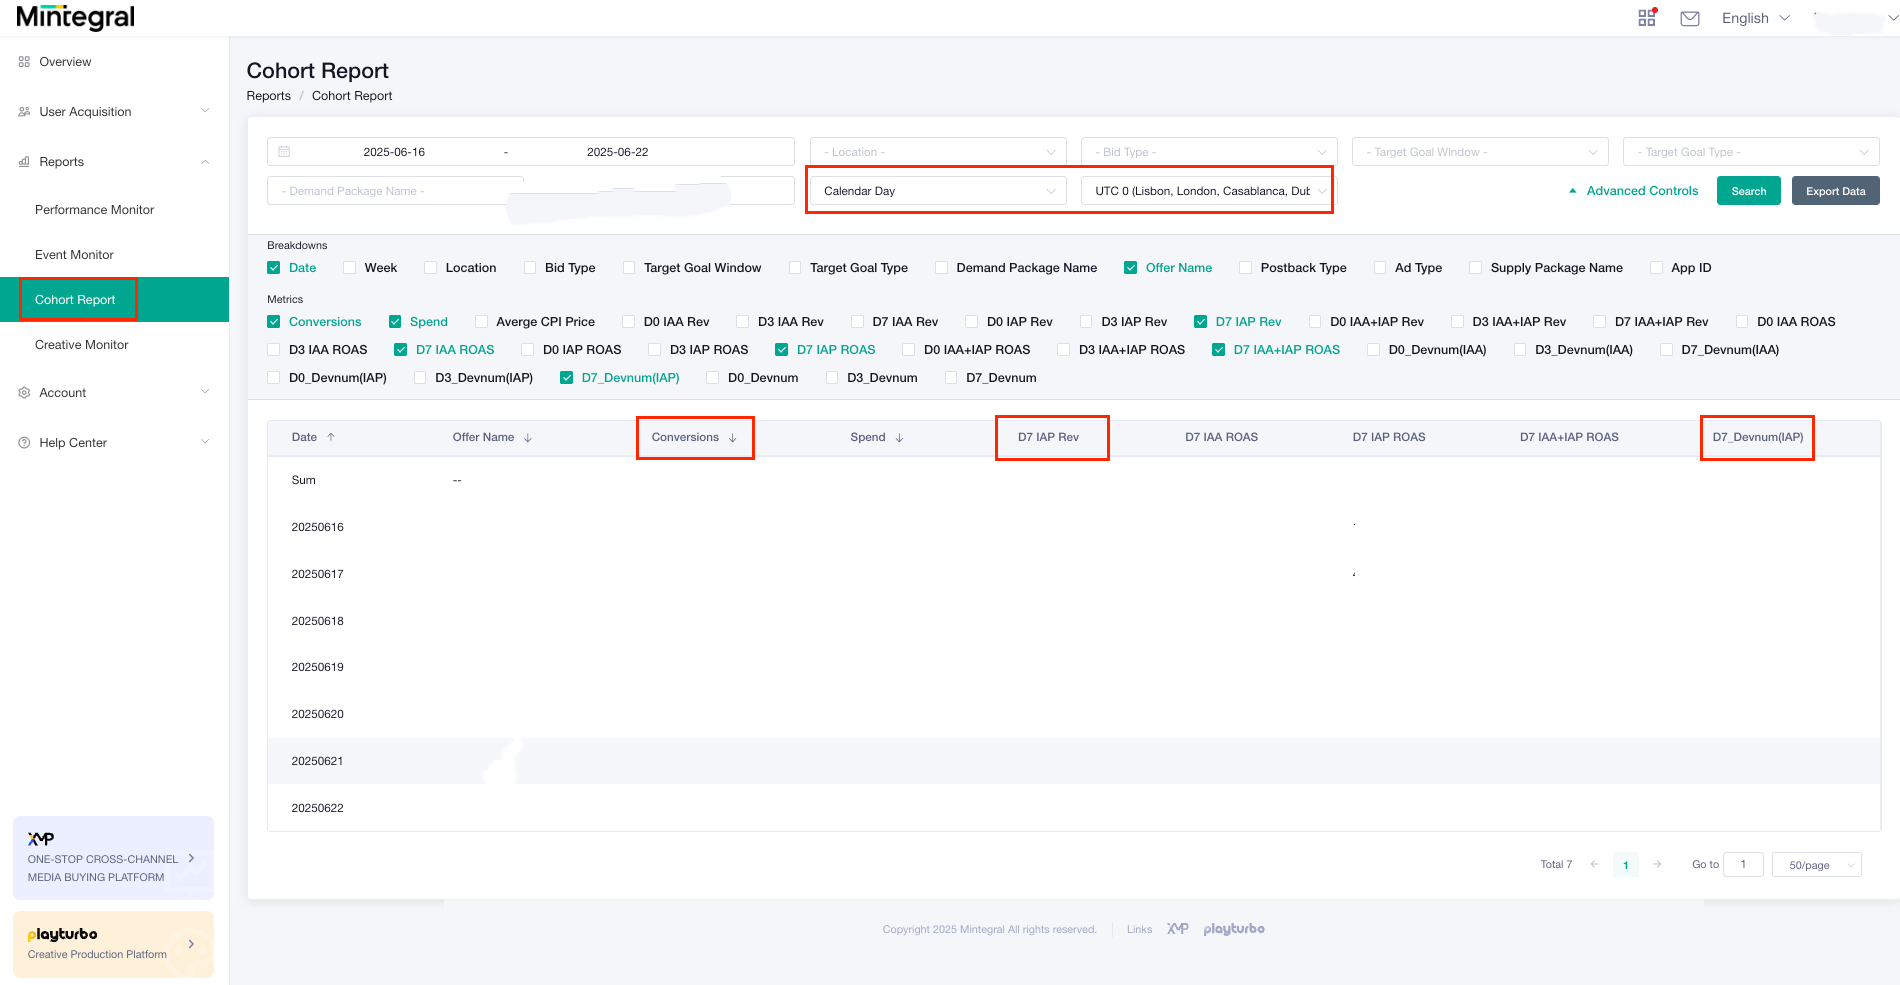Screen dimensions: 1900x985
Task: Toggle sort on the Conversions column
Action: (731, 437)
